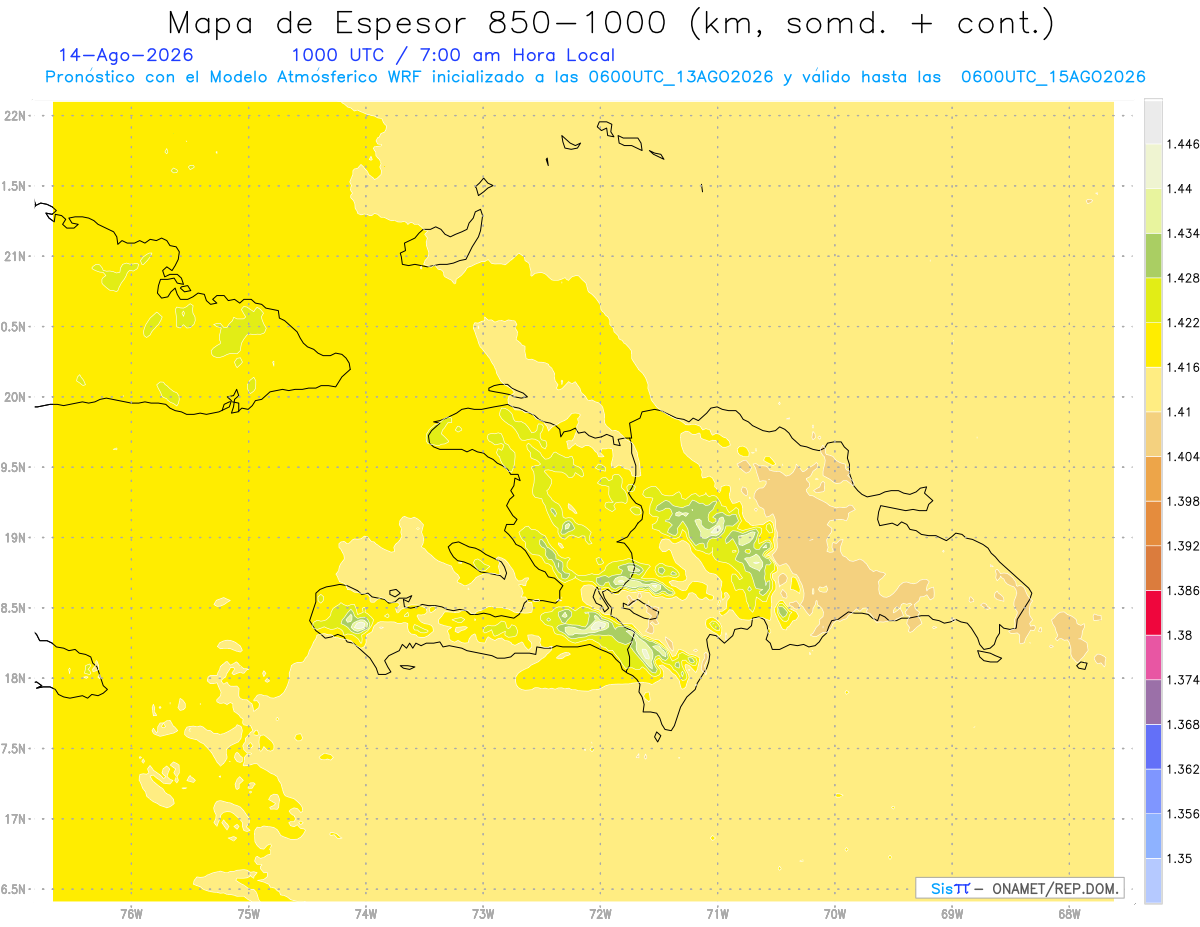
Task: Click the pale yellow legend swatch between 1.41 and 1.416
Action: pos(1153,389)
